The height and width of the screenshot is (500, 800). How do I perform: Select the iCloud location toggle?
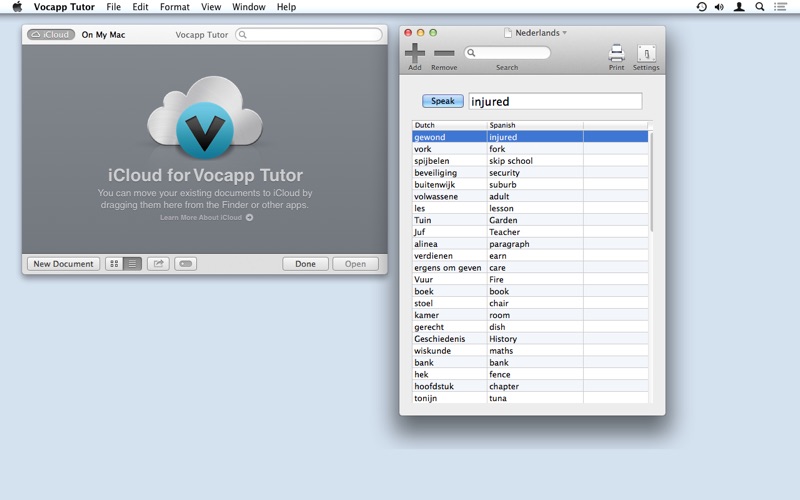[51, 35]
